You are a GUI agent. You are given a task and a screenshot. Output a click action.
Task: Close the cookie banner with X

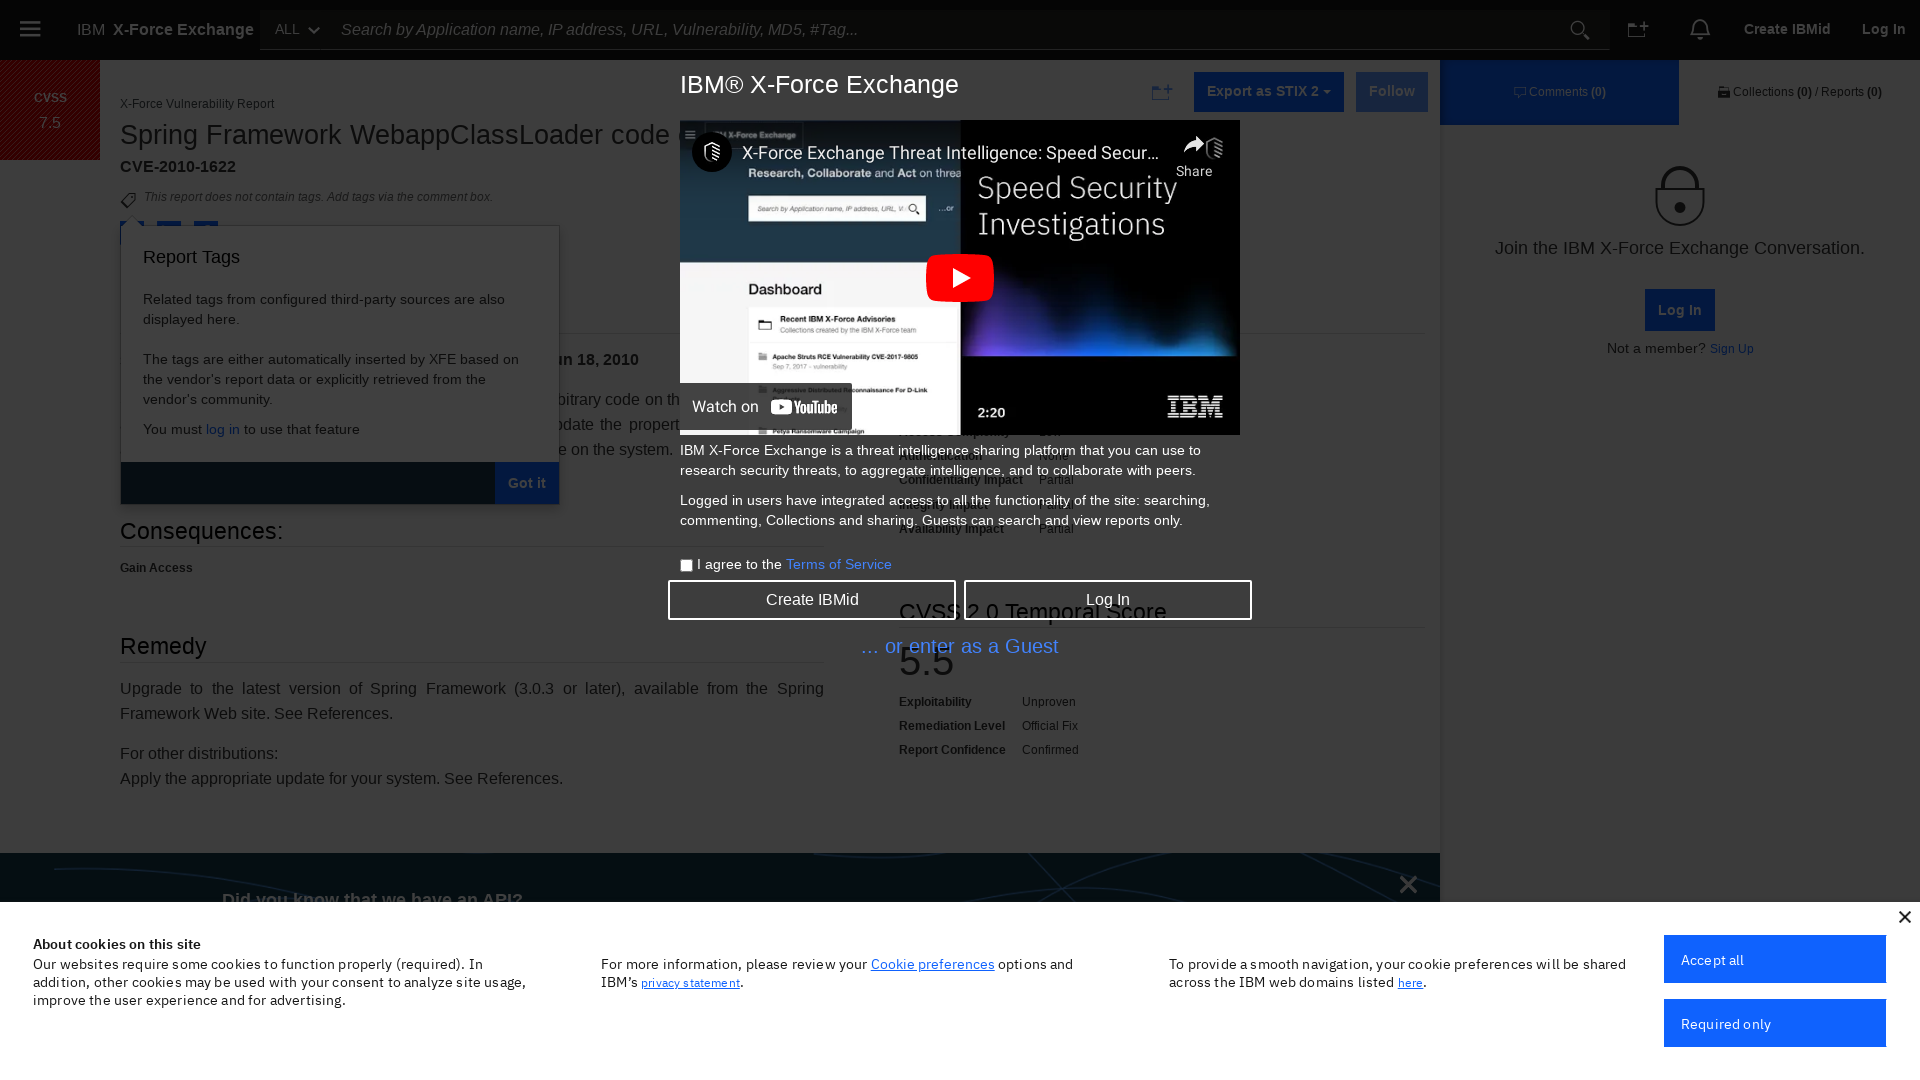click(x=1905, y=917)
